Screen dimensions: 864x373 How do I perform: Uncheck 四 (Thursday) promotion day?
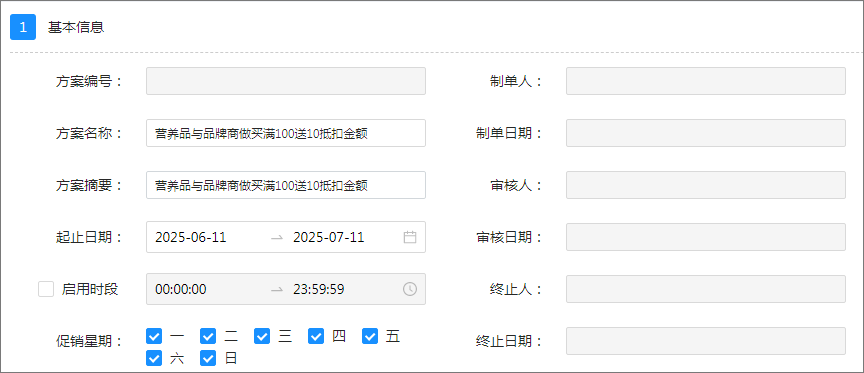(x=316, y=336)
